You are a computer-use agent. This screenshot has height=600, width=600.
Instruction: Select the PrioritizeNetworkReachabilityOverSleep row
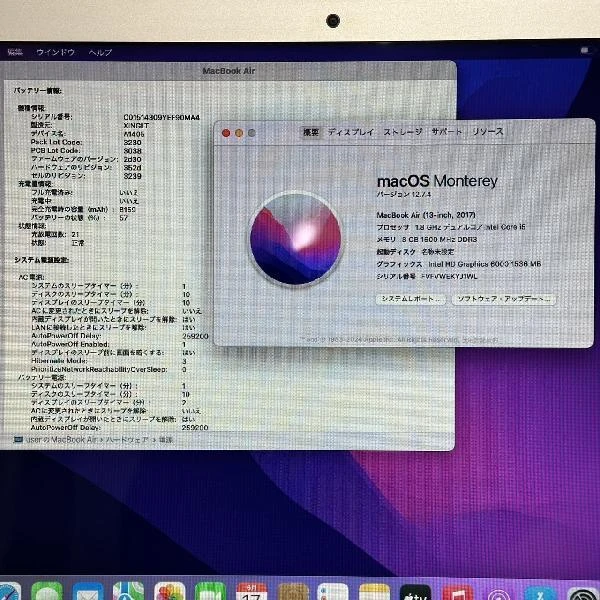coord(109,369)
